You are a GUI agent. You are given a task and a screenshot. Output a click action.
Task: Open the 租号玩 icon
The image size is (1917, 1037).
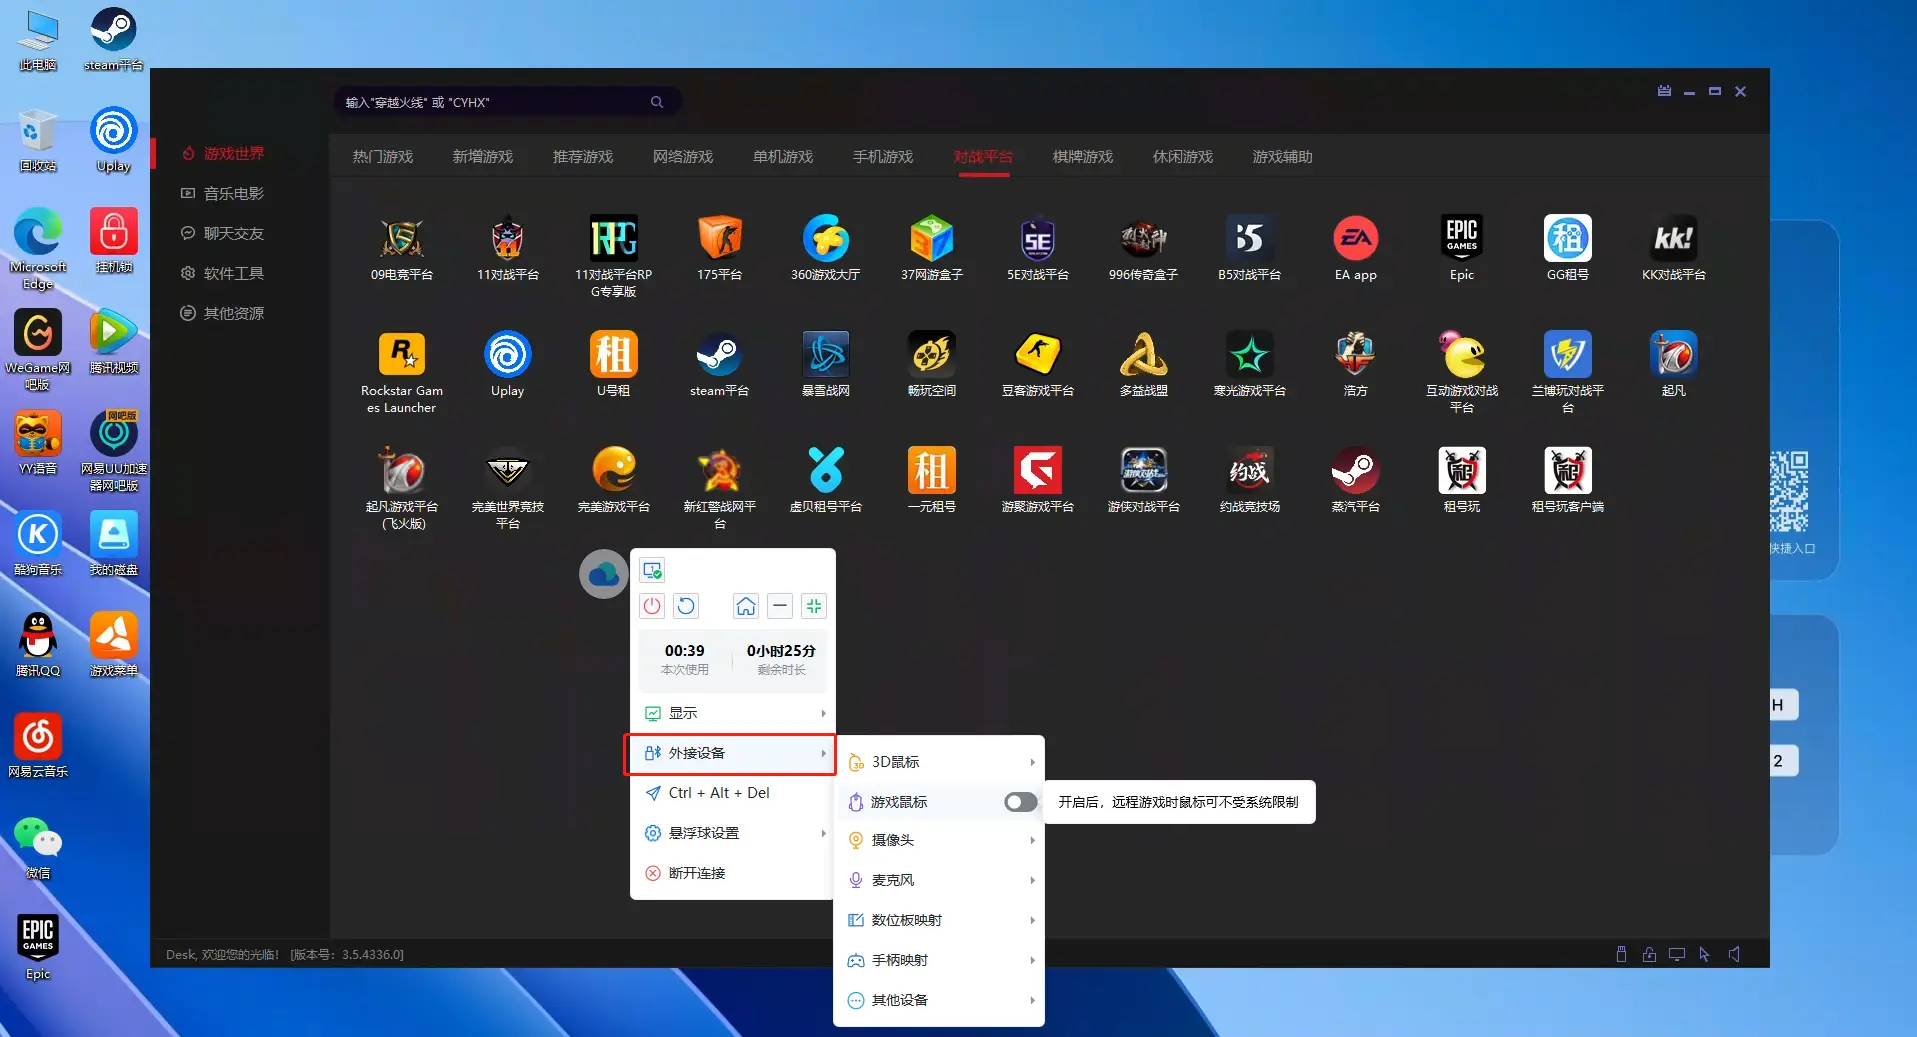click(x=1462, y=480)
